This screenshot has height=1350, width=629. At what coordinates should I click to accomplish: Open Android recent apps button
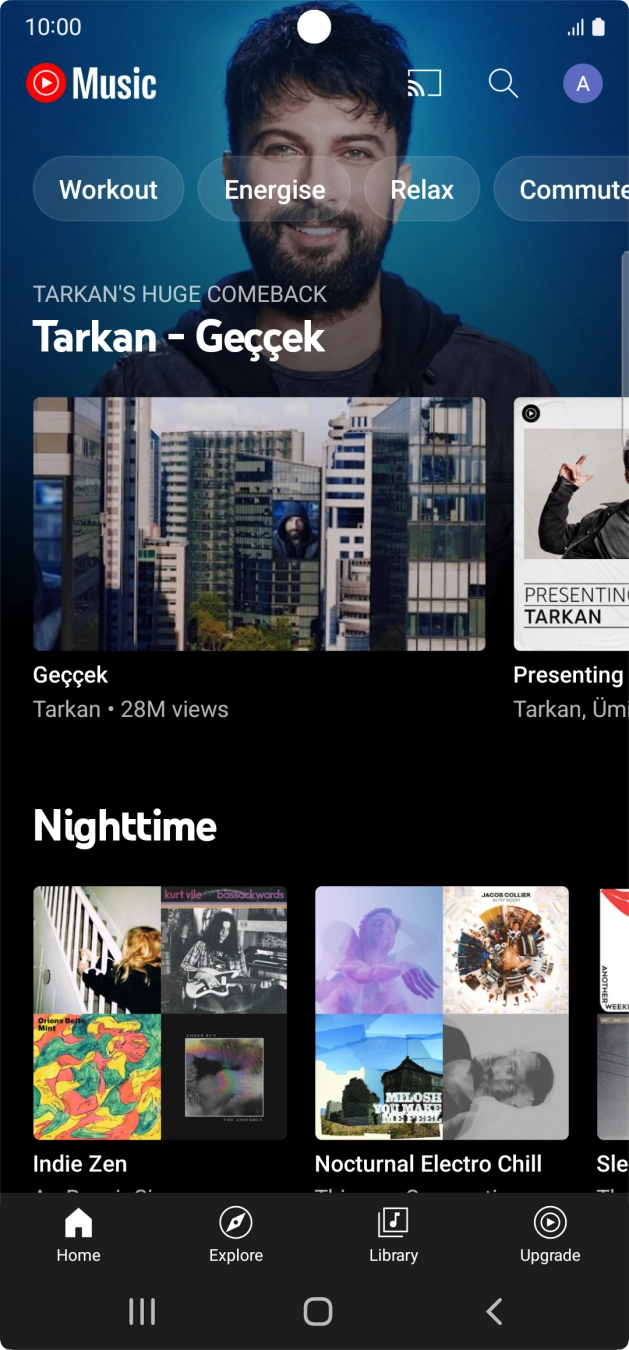coord(142,1312)
